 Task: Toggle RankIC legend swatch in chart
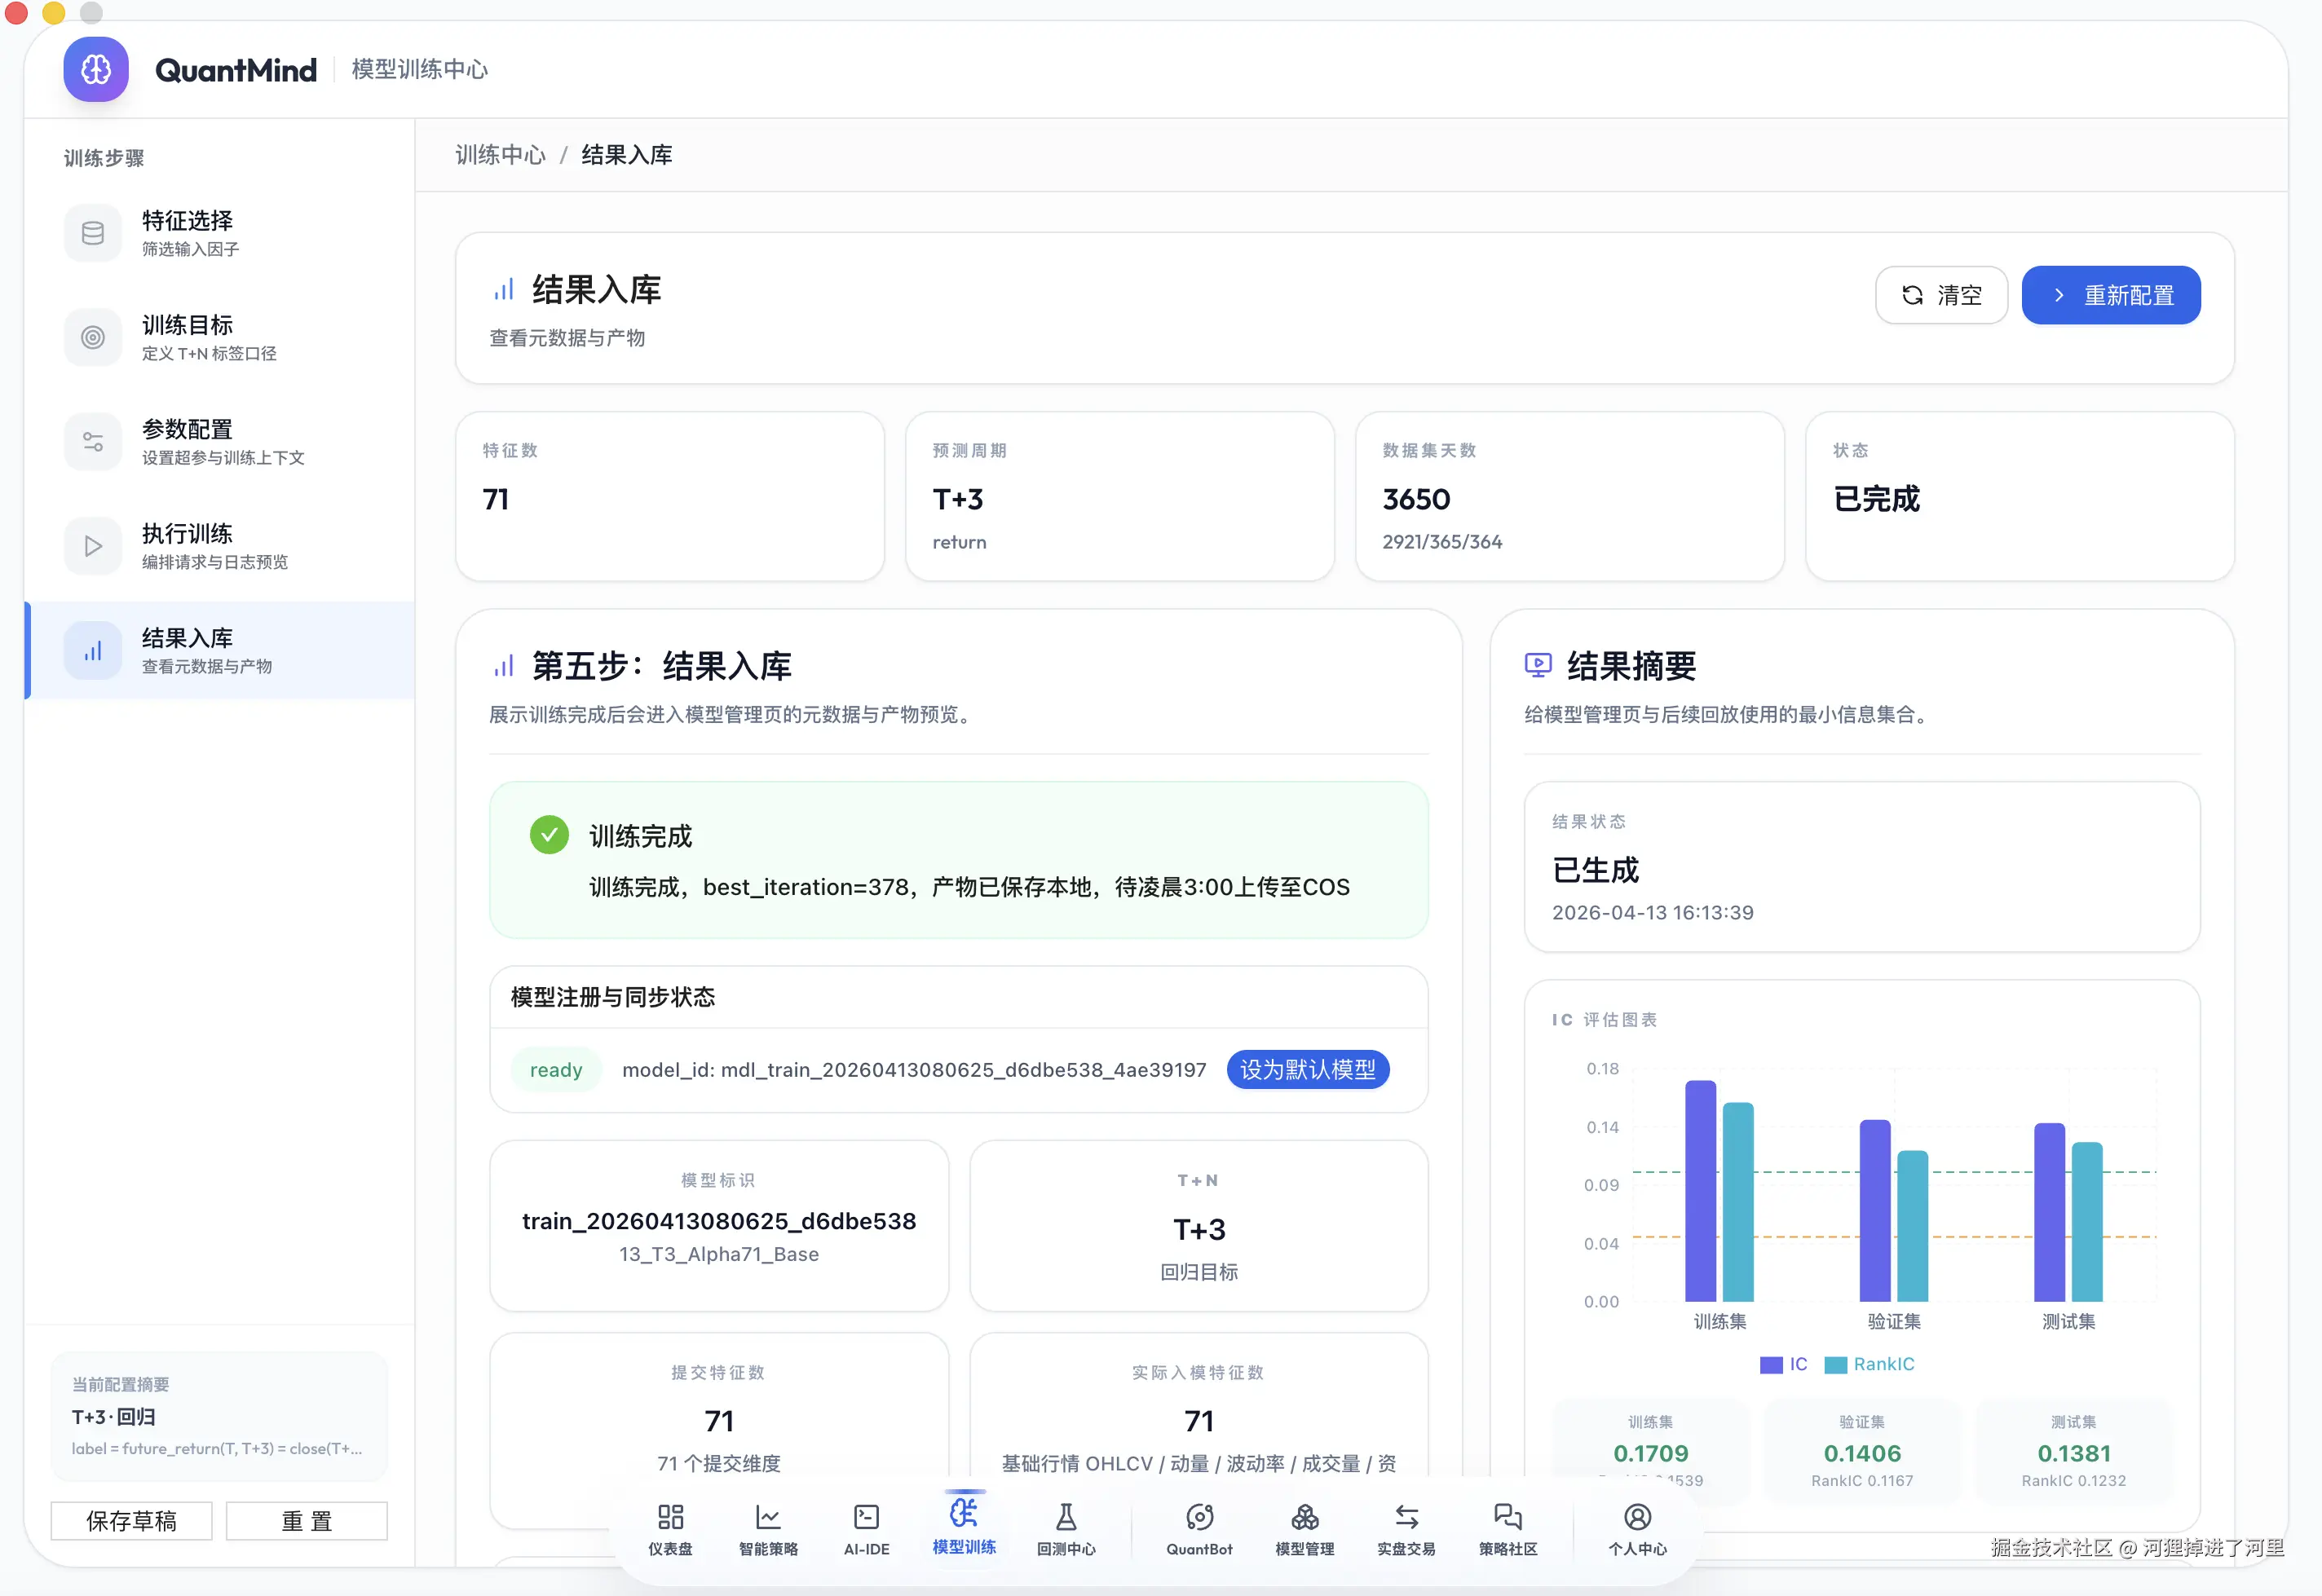click(x=1835, y=1364)
